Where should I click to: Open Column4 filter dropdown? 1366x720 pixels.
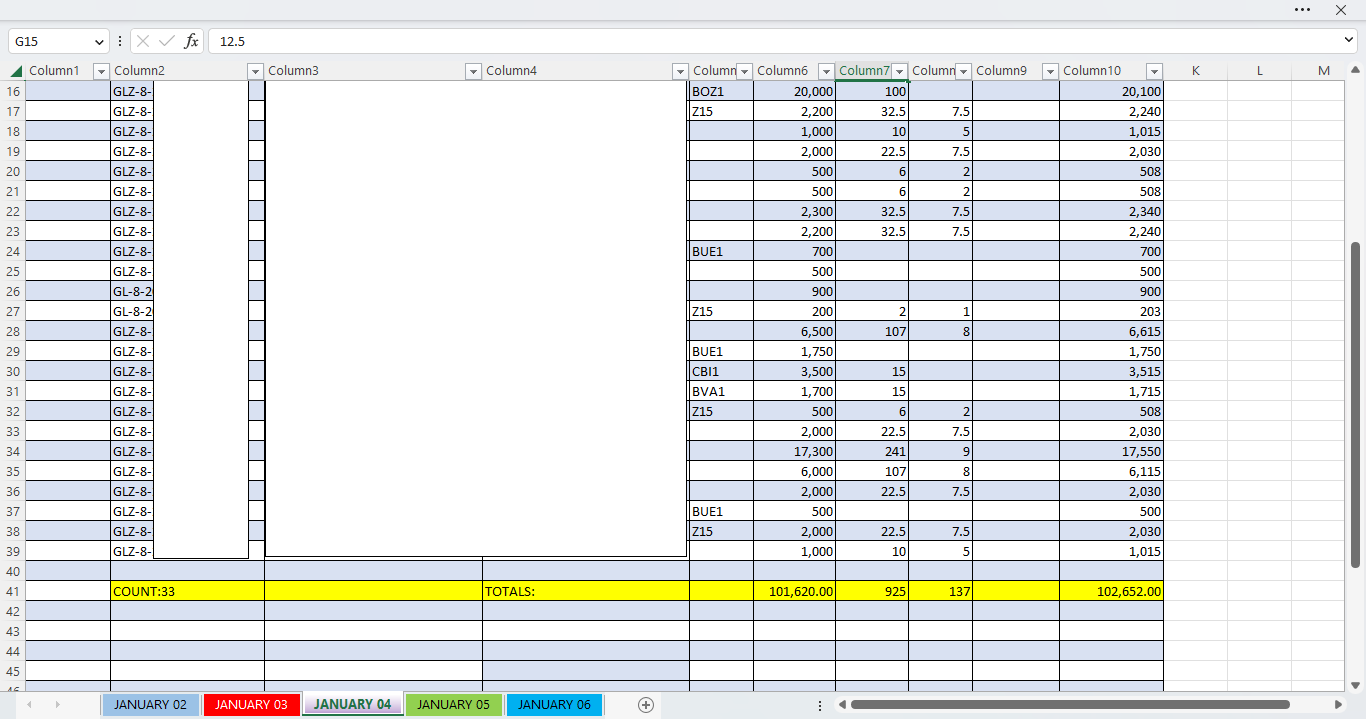click(x=680, y=71)
